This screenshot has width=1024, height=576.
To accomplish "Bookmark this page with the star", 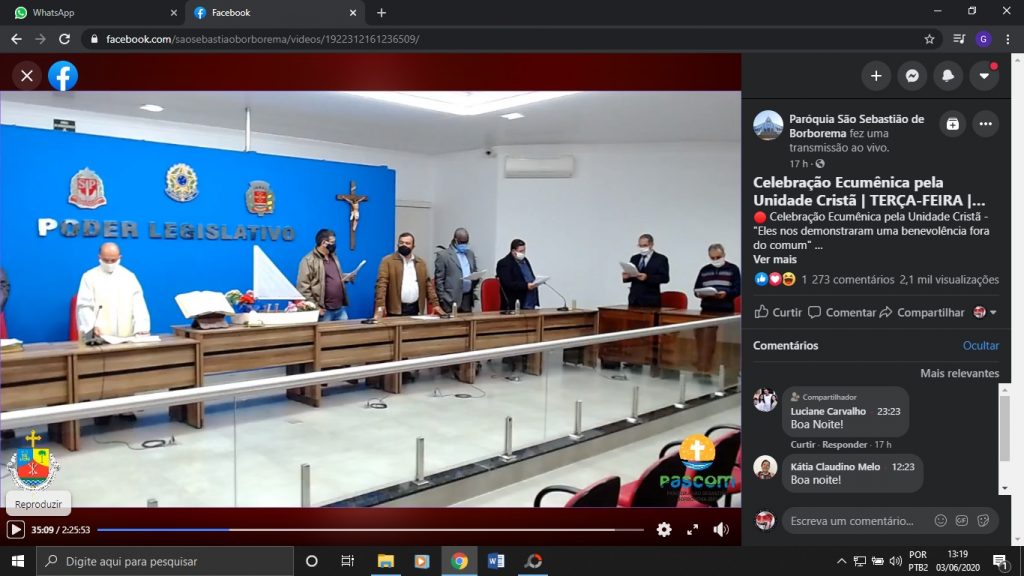I will pos(929,39).
